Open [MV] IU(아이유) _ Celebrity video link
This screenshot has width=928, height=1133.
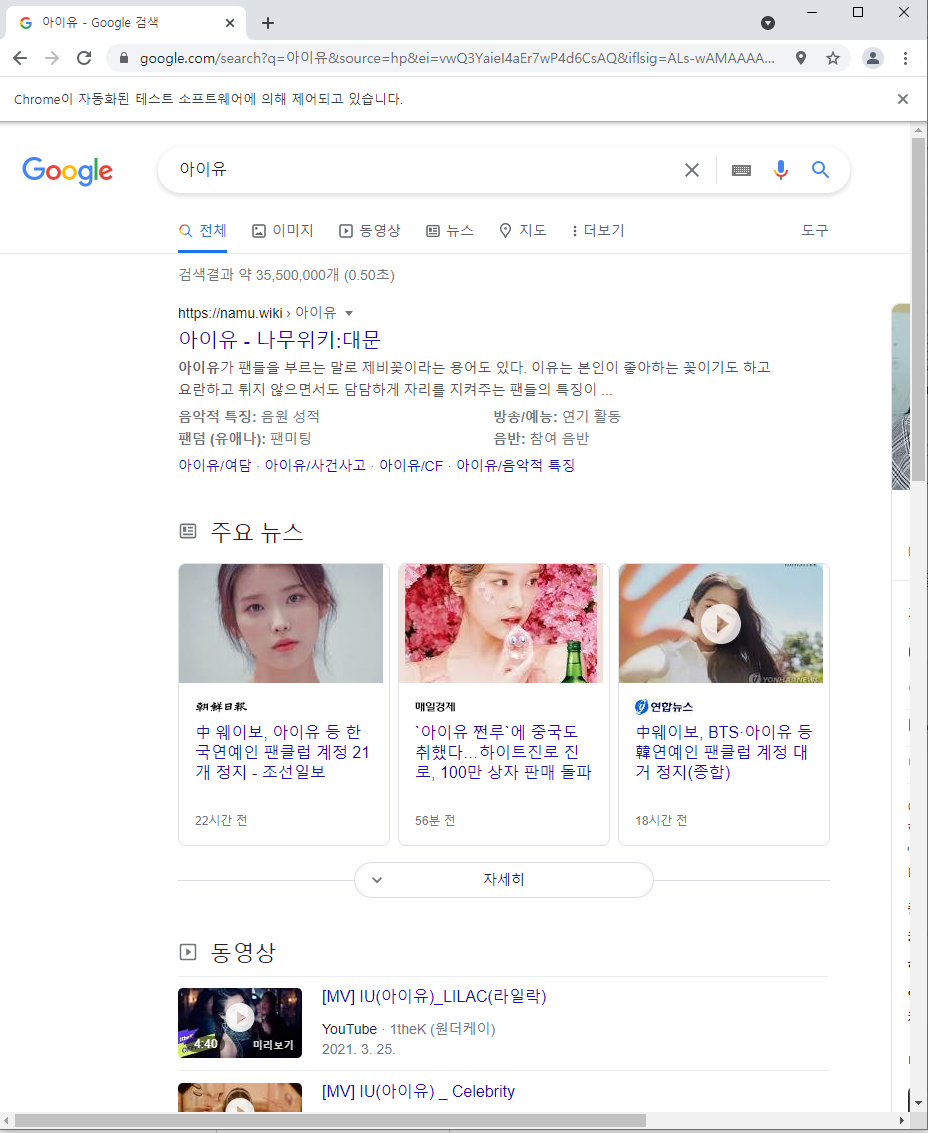[418, 1091]
